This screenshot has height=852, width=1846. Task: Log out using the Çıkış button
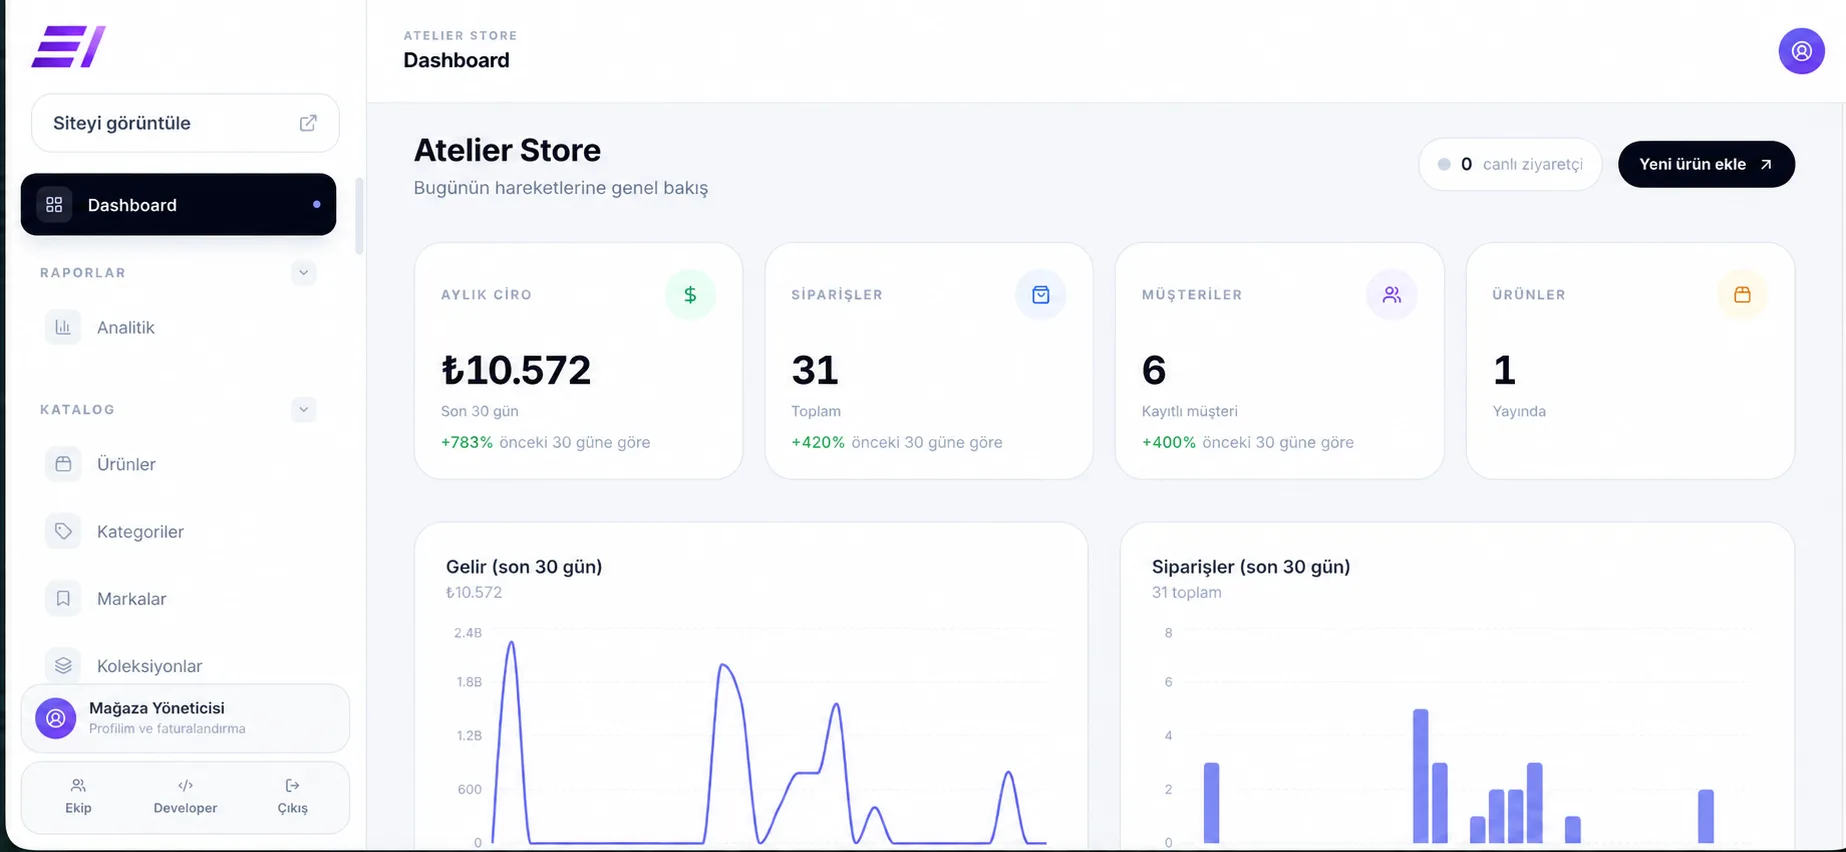pyautogui.click(x=292, y=797)
